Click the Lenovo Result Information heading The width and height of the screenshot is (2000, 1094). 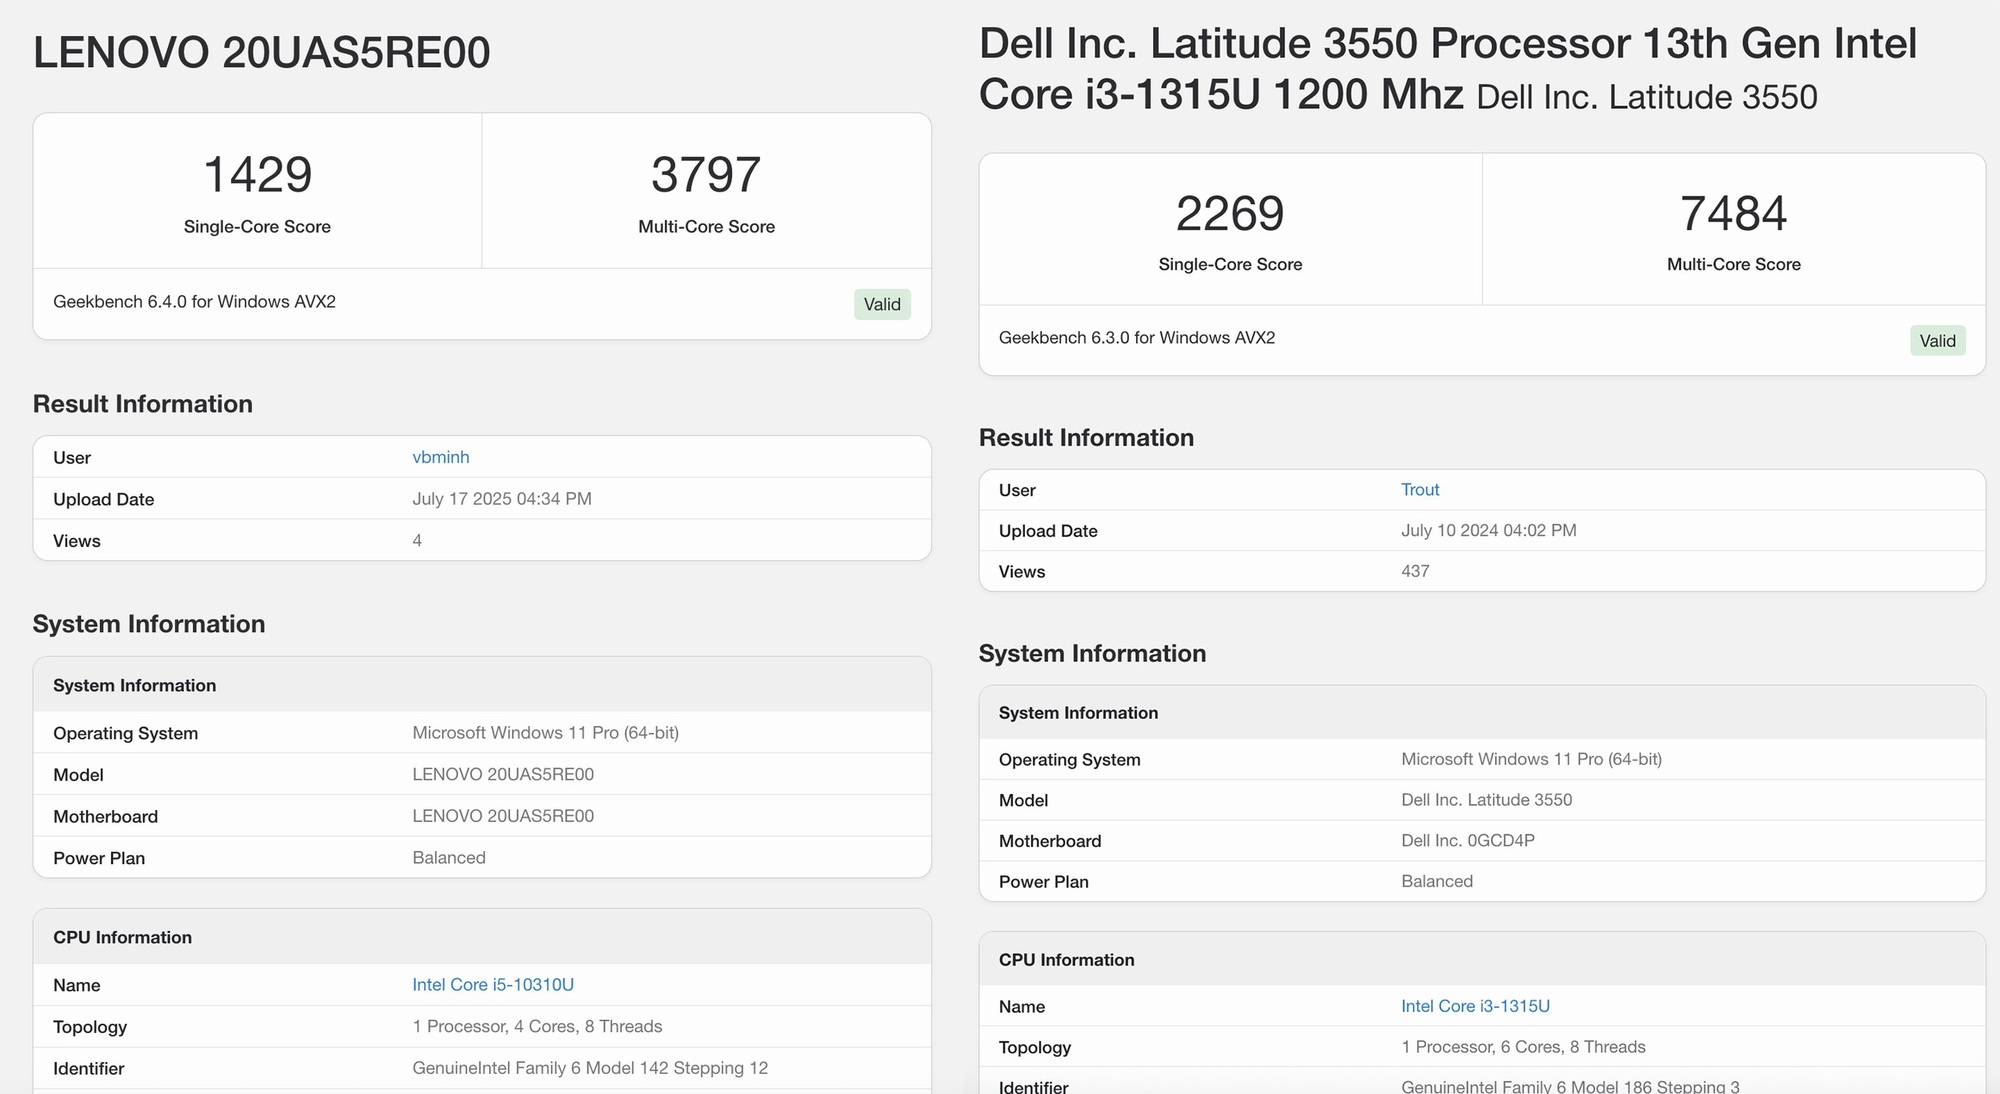pos(143,404)
